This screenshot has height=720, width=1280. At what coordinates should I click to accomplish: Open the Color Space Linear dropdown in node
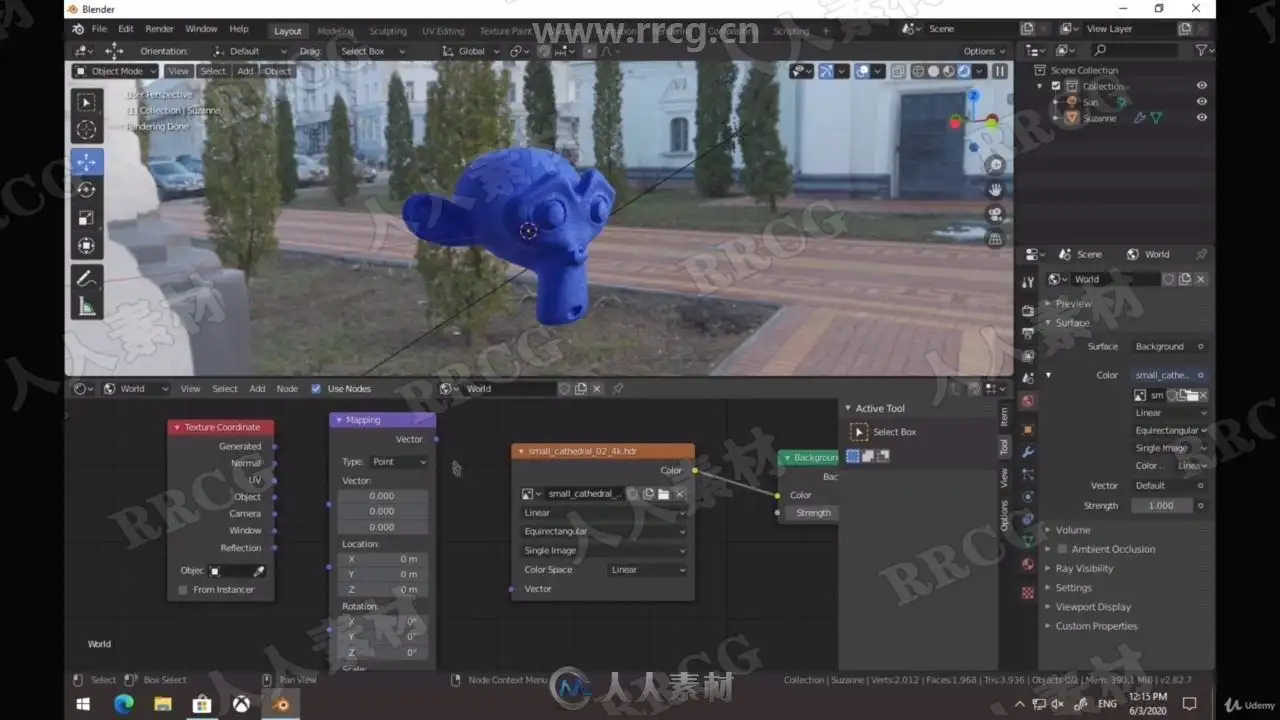648,570
